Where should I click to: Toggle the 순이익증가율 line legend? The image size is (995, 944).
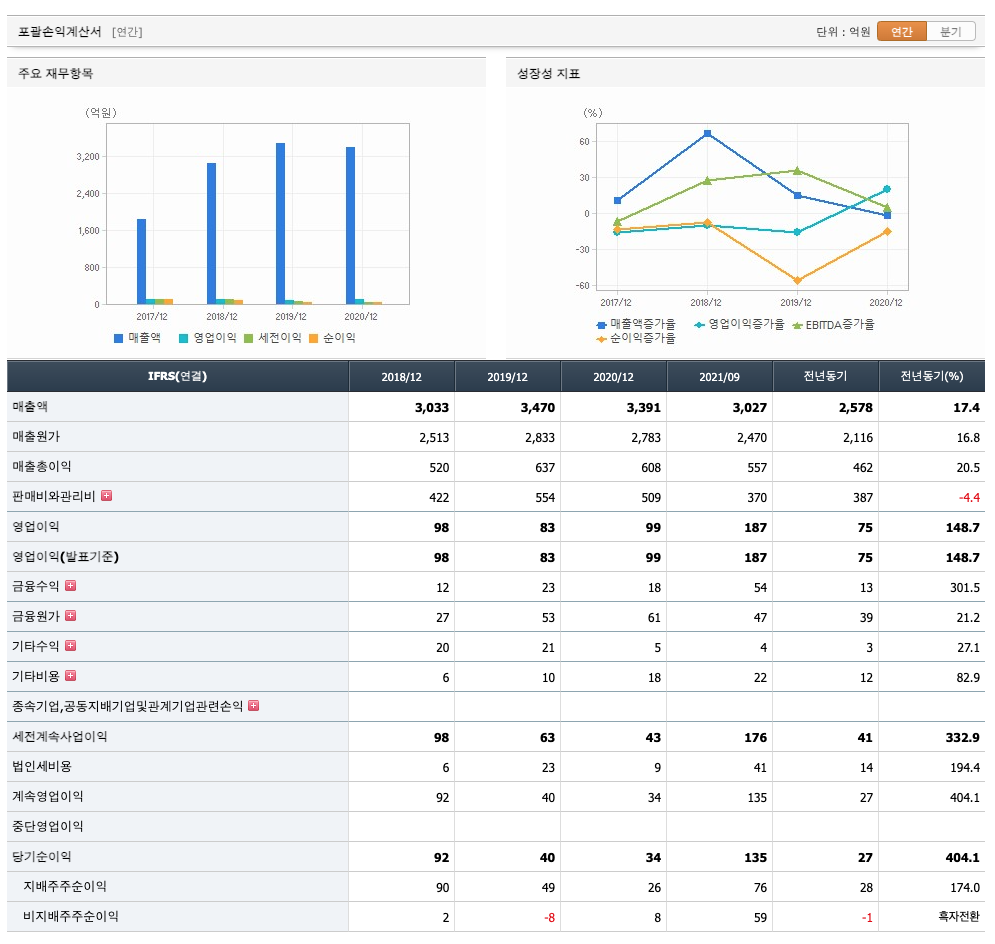pyautogui.click(x=636, y=339)
